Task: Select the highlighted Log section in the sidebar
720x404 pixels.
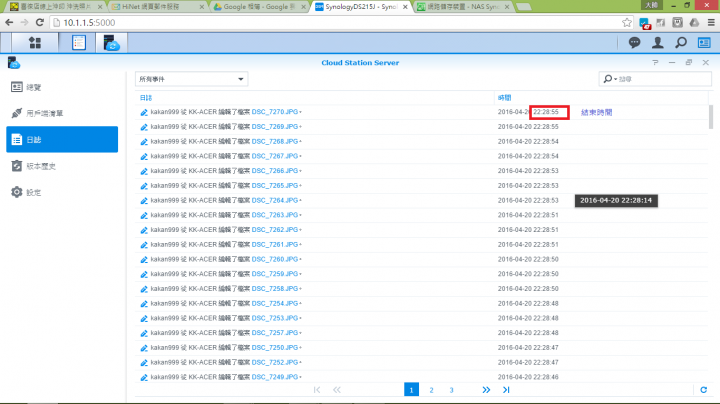Action: click(x=62, y=140)
